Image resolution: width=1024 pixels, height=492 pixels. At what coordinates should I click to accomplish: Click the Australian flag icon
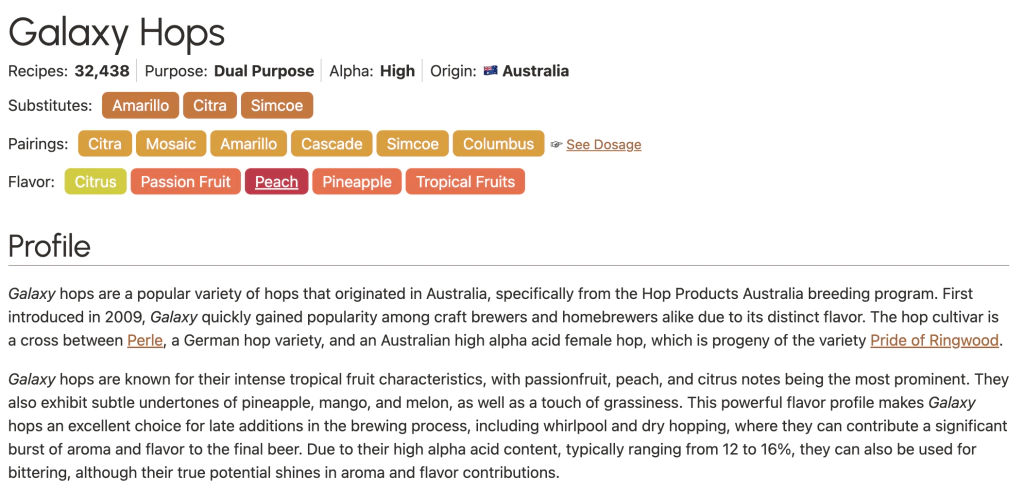[490, 71]
